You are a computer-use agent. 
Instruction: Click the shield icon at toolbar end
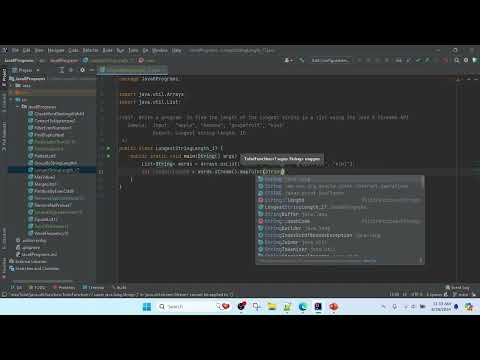475,60
